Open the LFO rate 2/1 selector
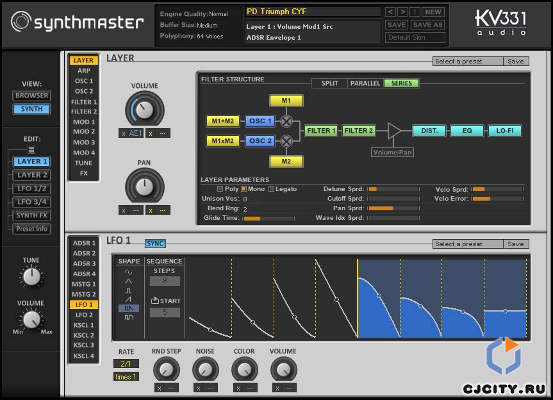Viewport: 553px width, 400px height. pyautogui.click(x=126, y=364)
